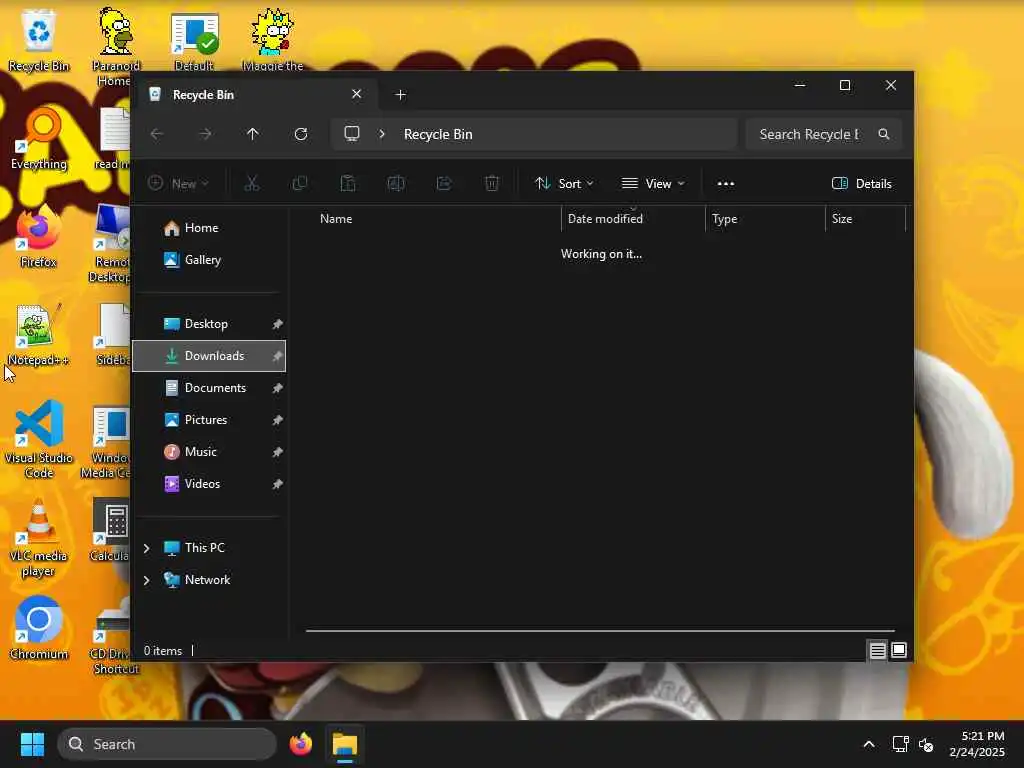Open the Everything search desktop icon
Image resolution: width=1024 pixels, height=768 pixels.
pos(39,138)
